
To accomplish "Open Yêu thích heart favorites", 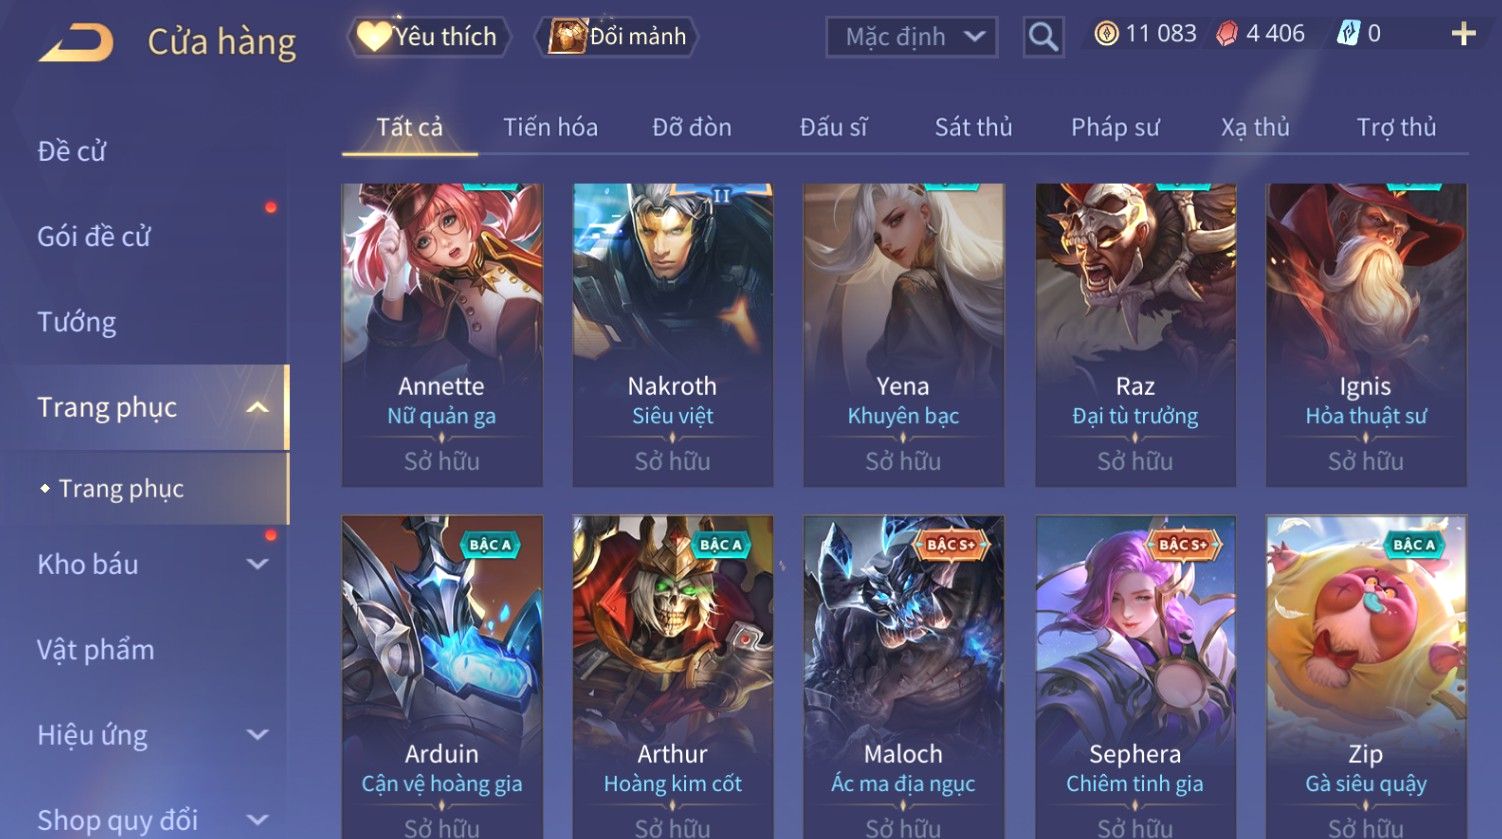I will [428, 37].
